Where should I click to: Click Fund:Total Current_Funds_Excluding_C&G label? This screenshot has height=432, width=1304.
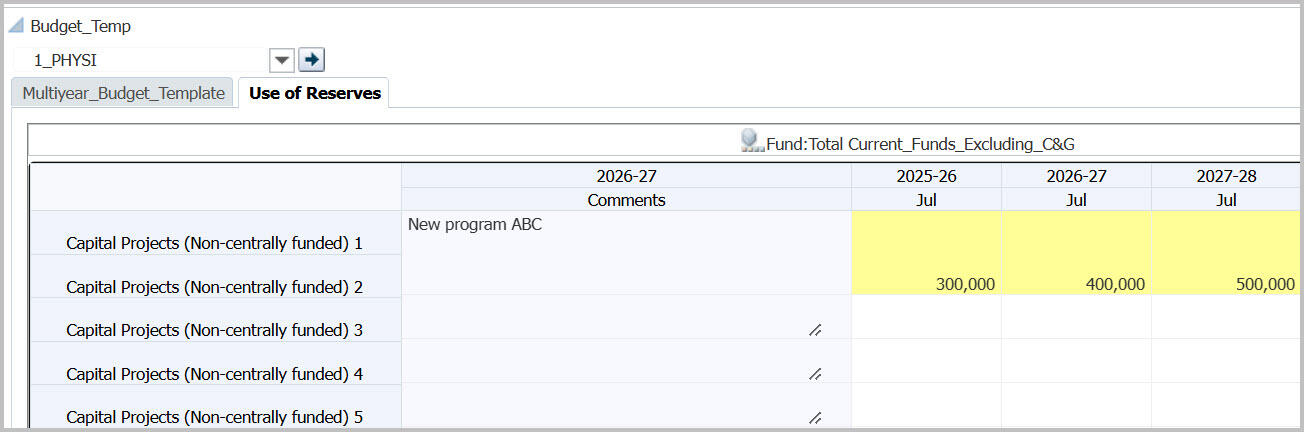(920, 144)
